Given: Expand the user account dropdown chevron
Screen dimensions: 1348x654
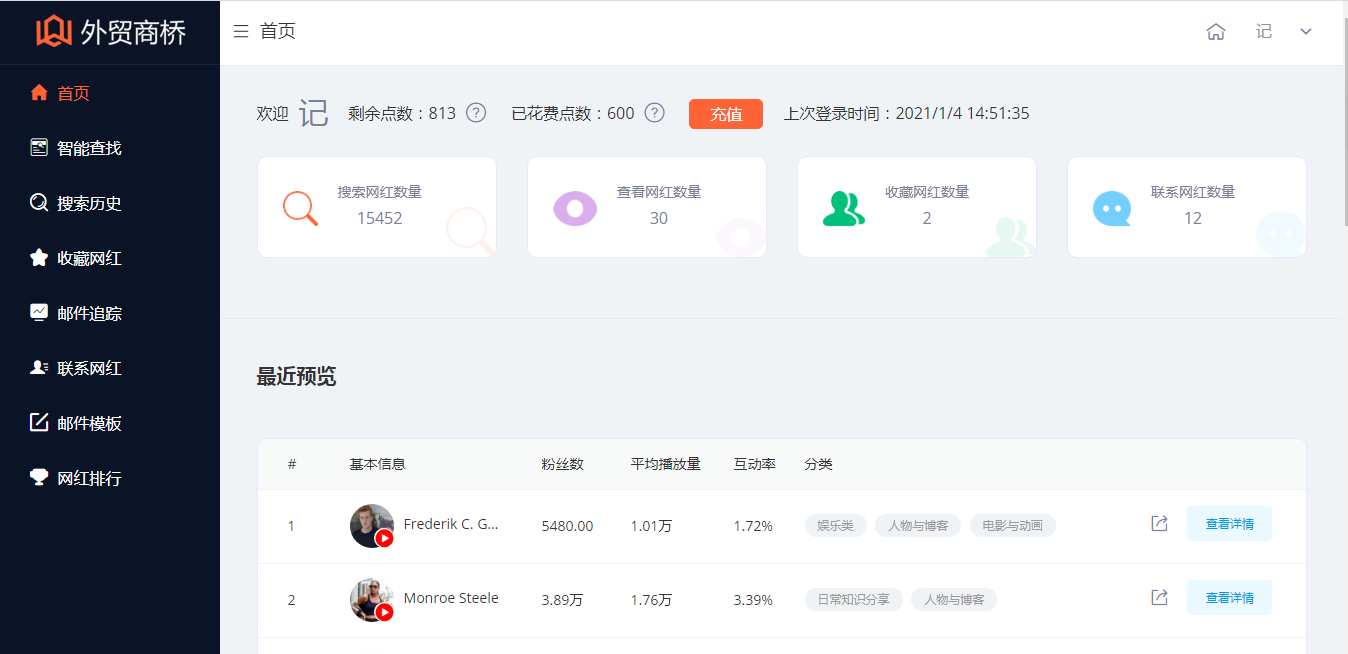Looking at the screenshot, I should point(1305,32).
